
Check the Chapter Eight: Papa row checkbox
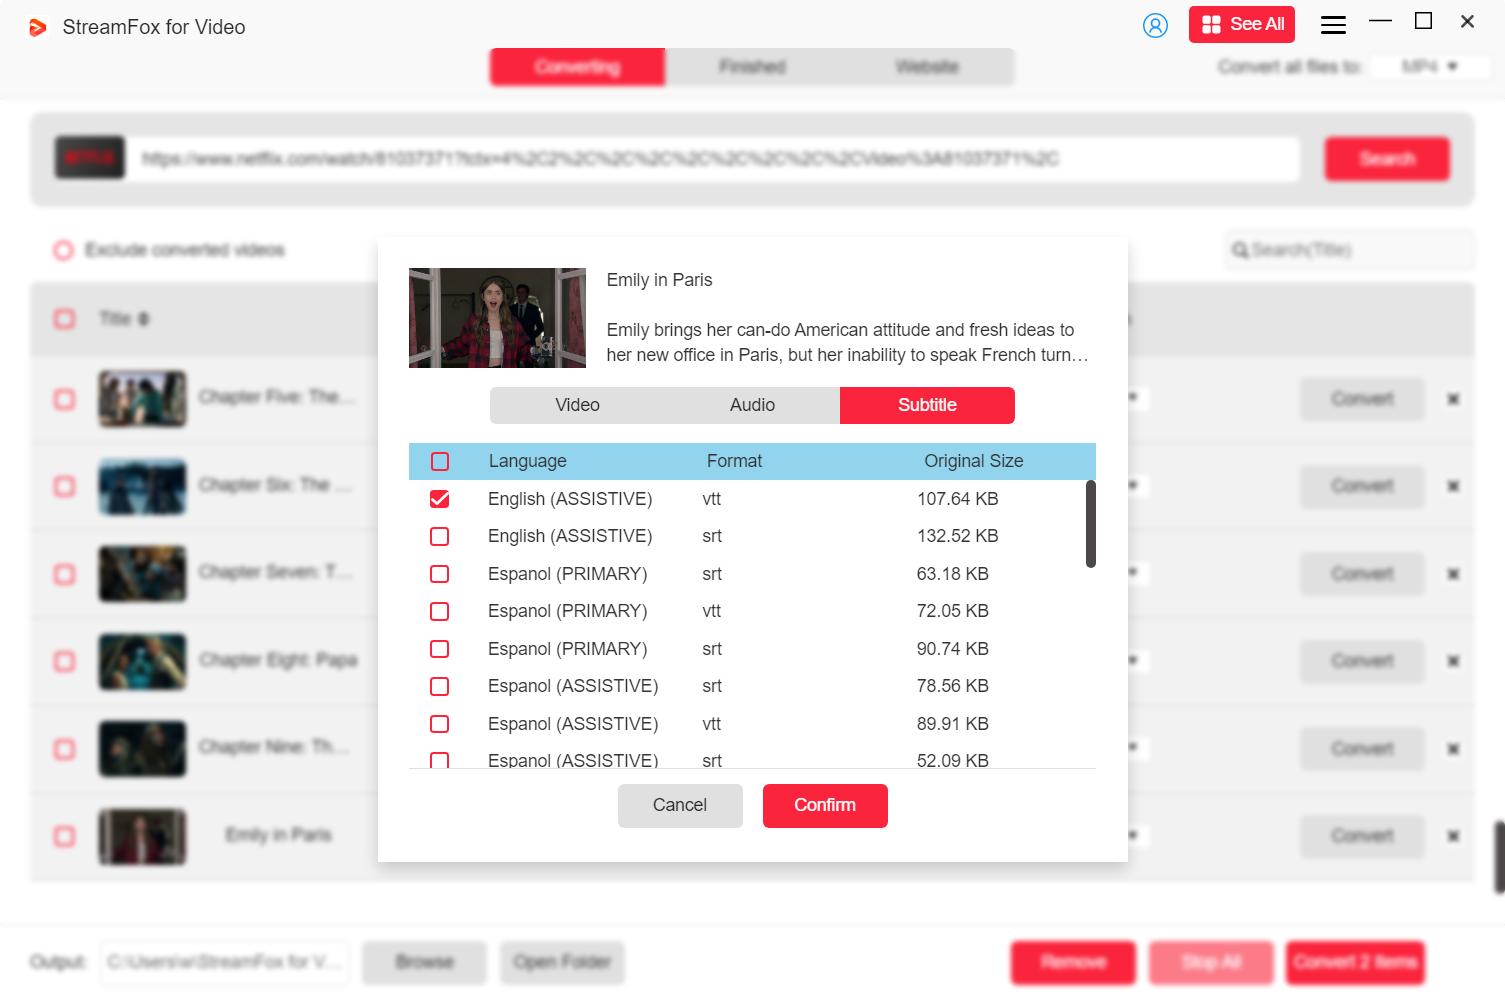(65, 661)
